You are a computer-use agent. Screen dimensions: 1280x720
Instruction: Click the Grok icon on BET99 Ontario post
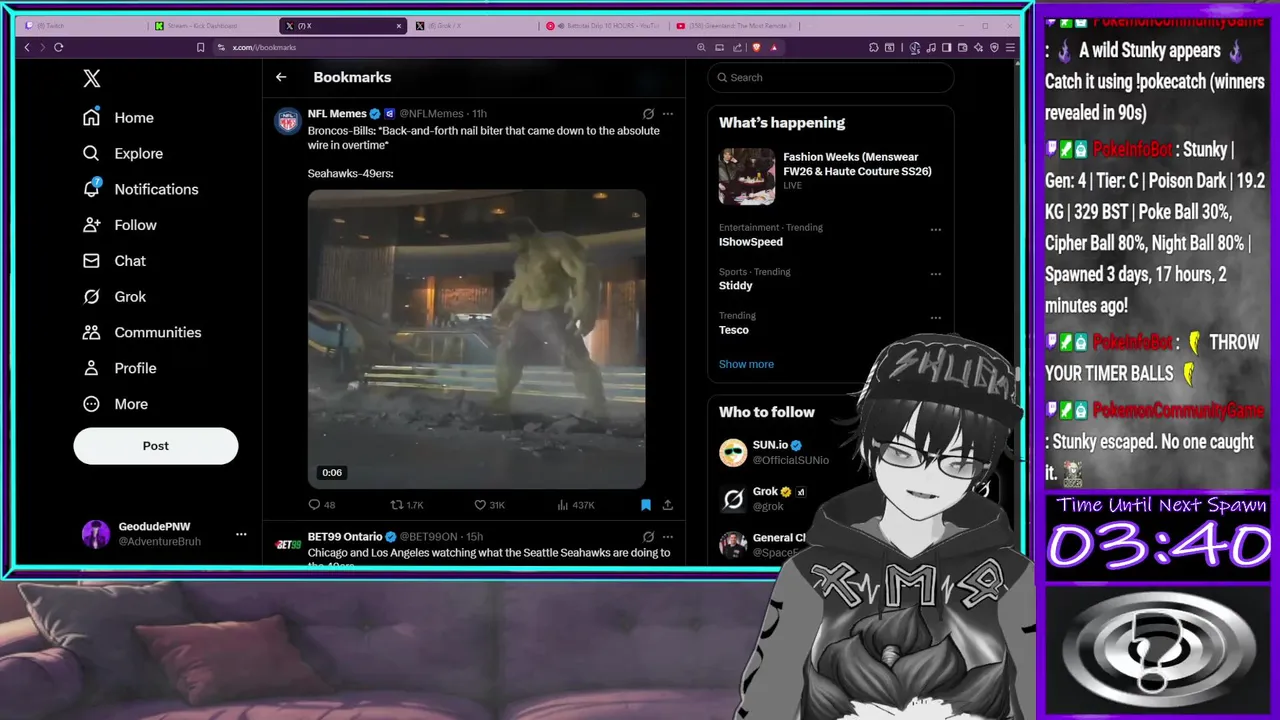point(648,537)
